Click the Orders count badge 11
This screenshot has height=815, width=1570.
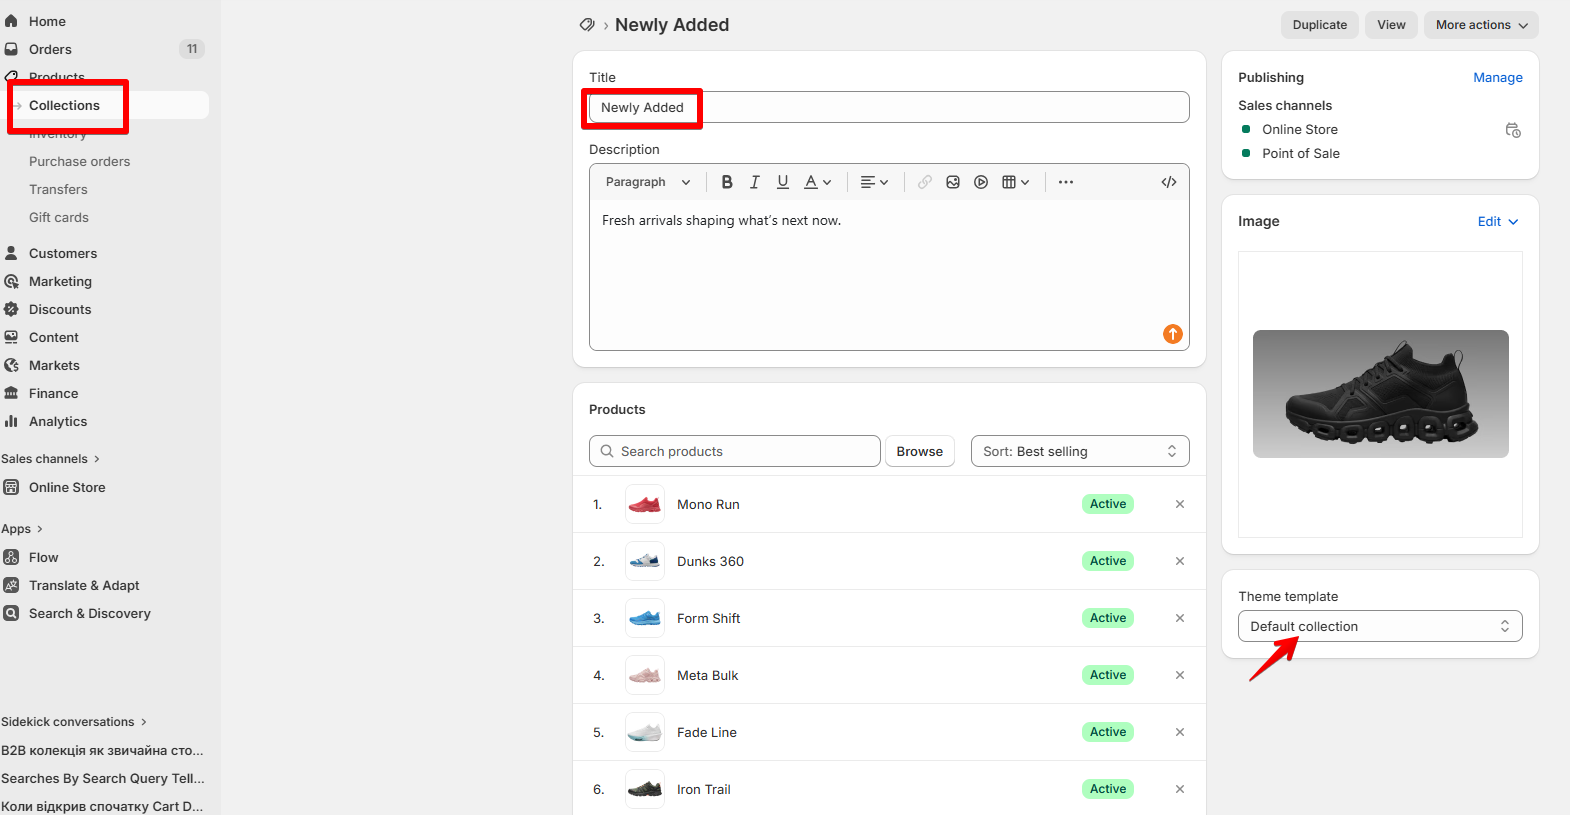click(192, 49)
